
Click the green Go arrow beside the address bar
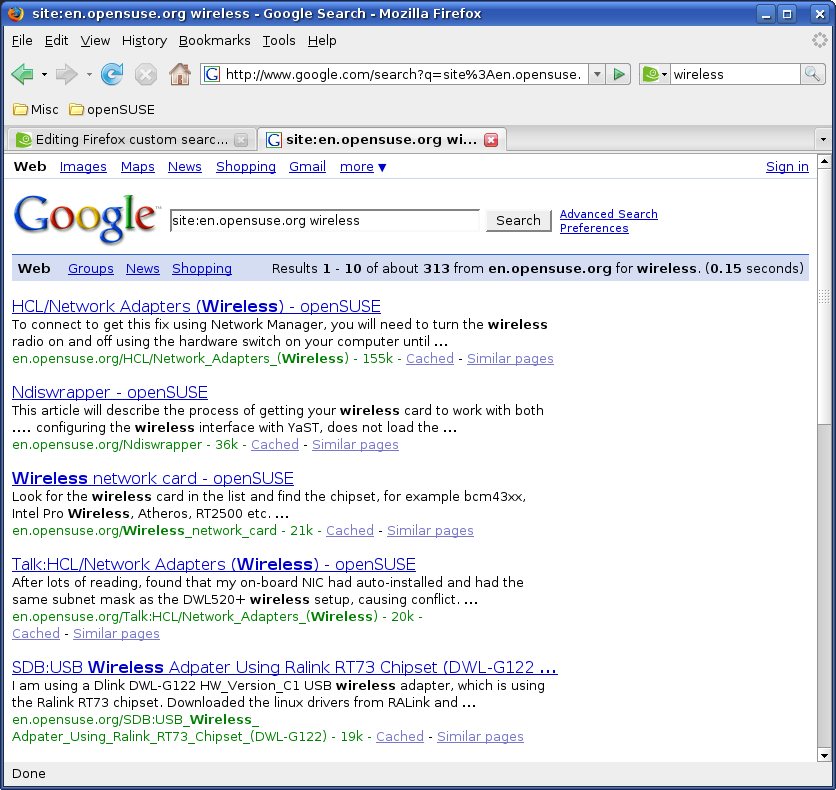click(619, 74)
